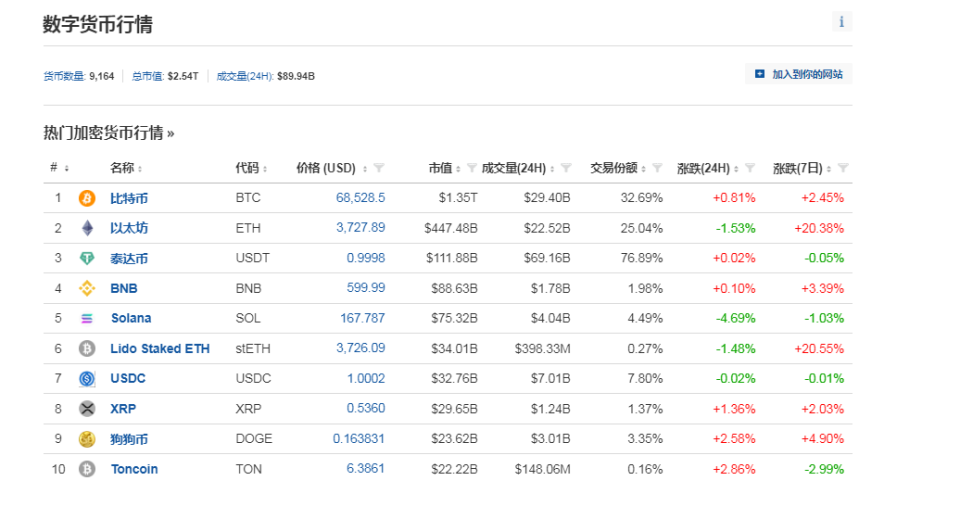Click the XRP black logo icon
Image resolution: width=960 pixels, height=506 pixels.
(87, 409)
